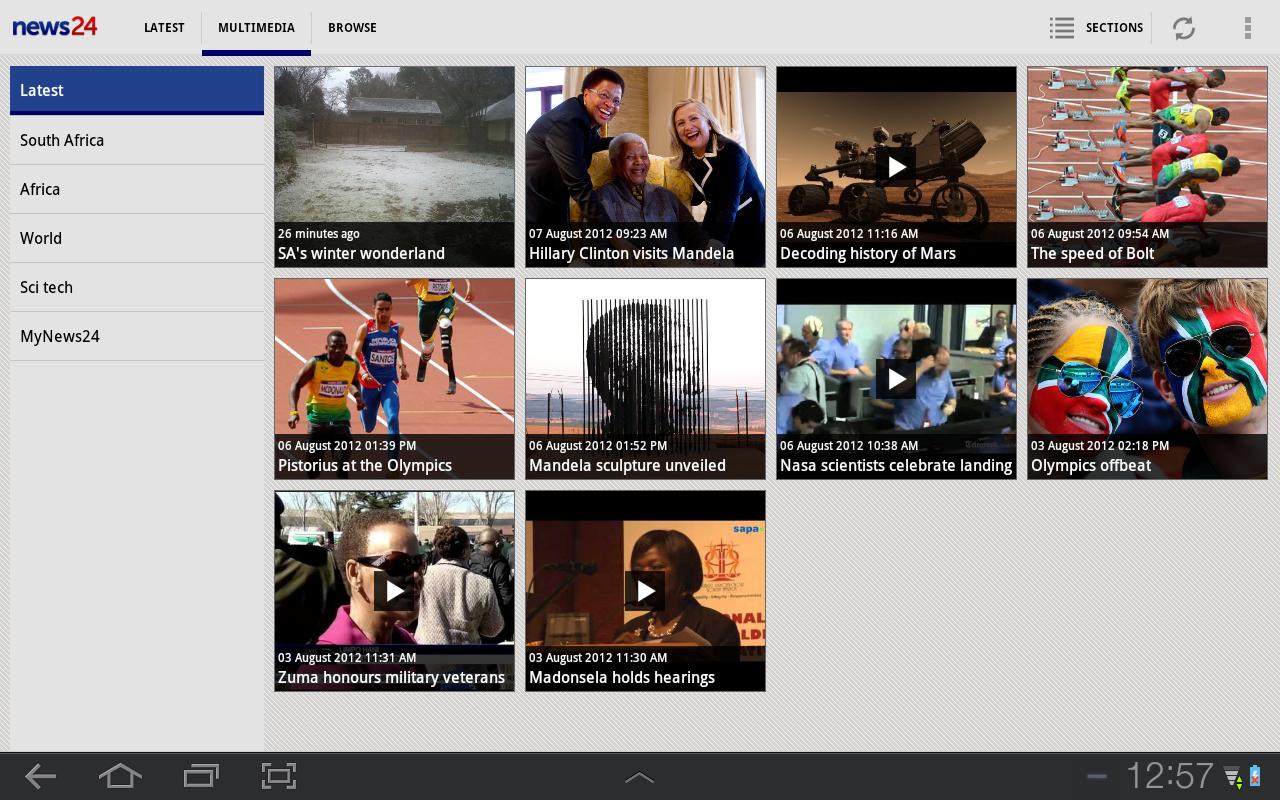Click the 06 August 2012 01:52 PM timestamp
This screenshot has width=1280, height=800.
point(598,446)
